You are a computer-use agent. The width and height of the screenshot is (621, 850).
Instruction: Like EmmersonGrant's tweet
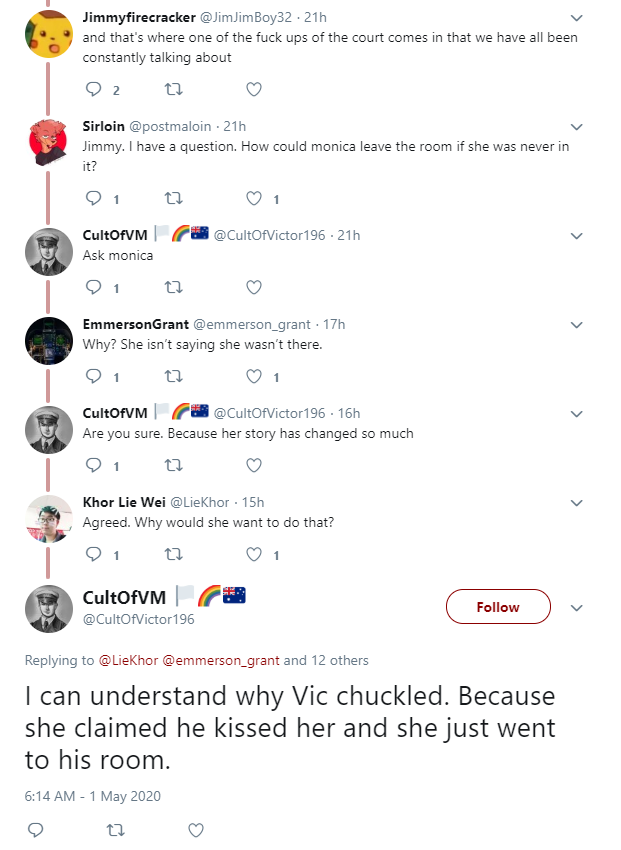tap(254, 376)
